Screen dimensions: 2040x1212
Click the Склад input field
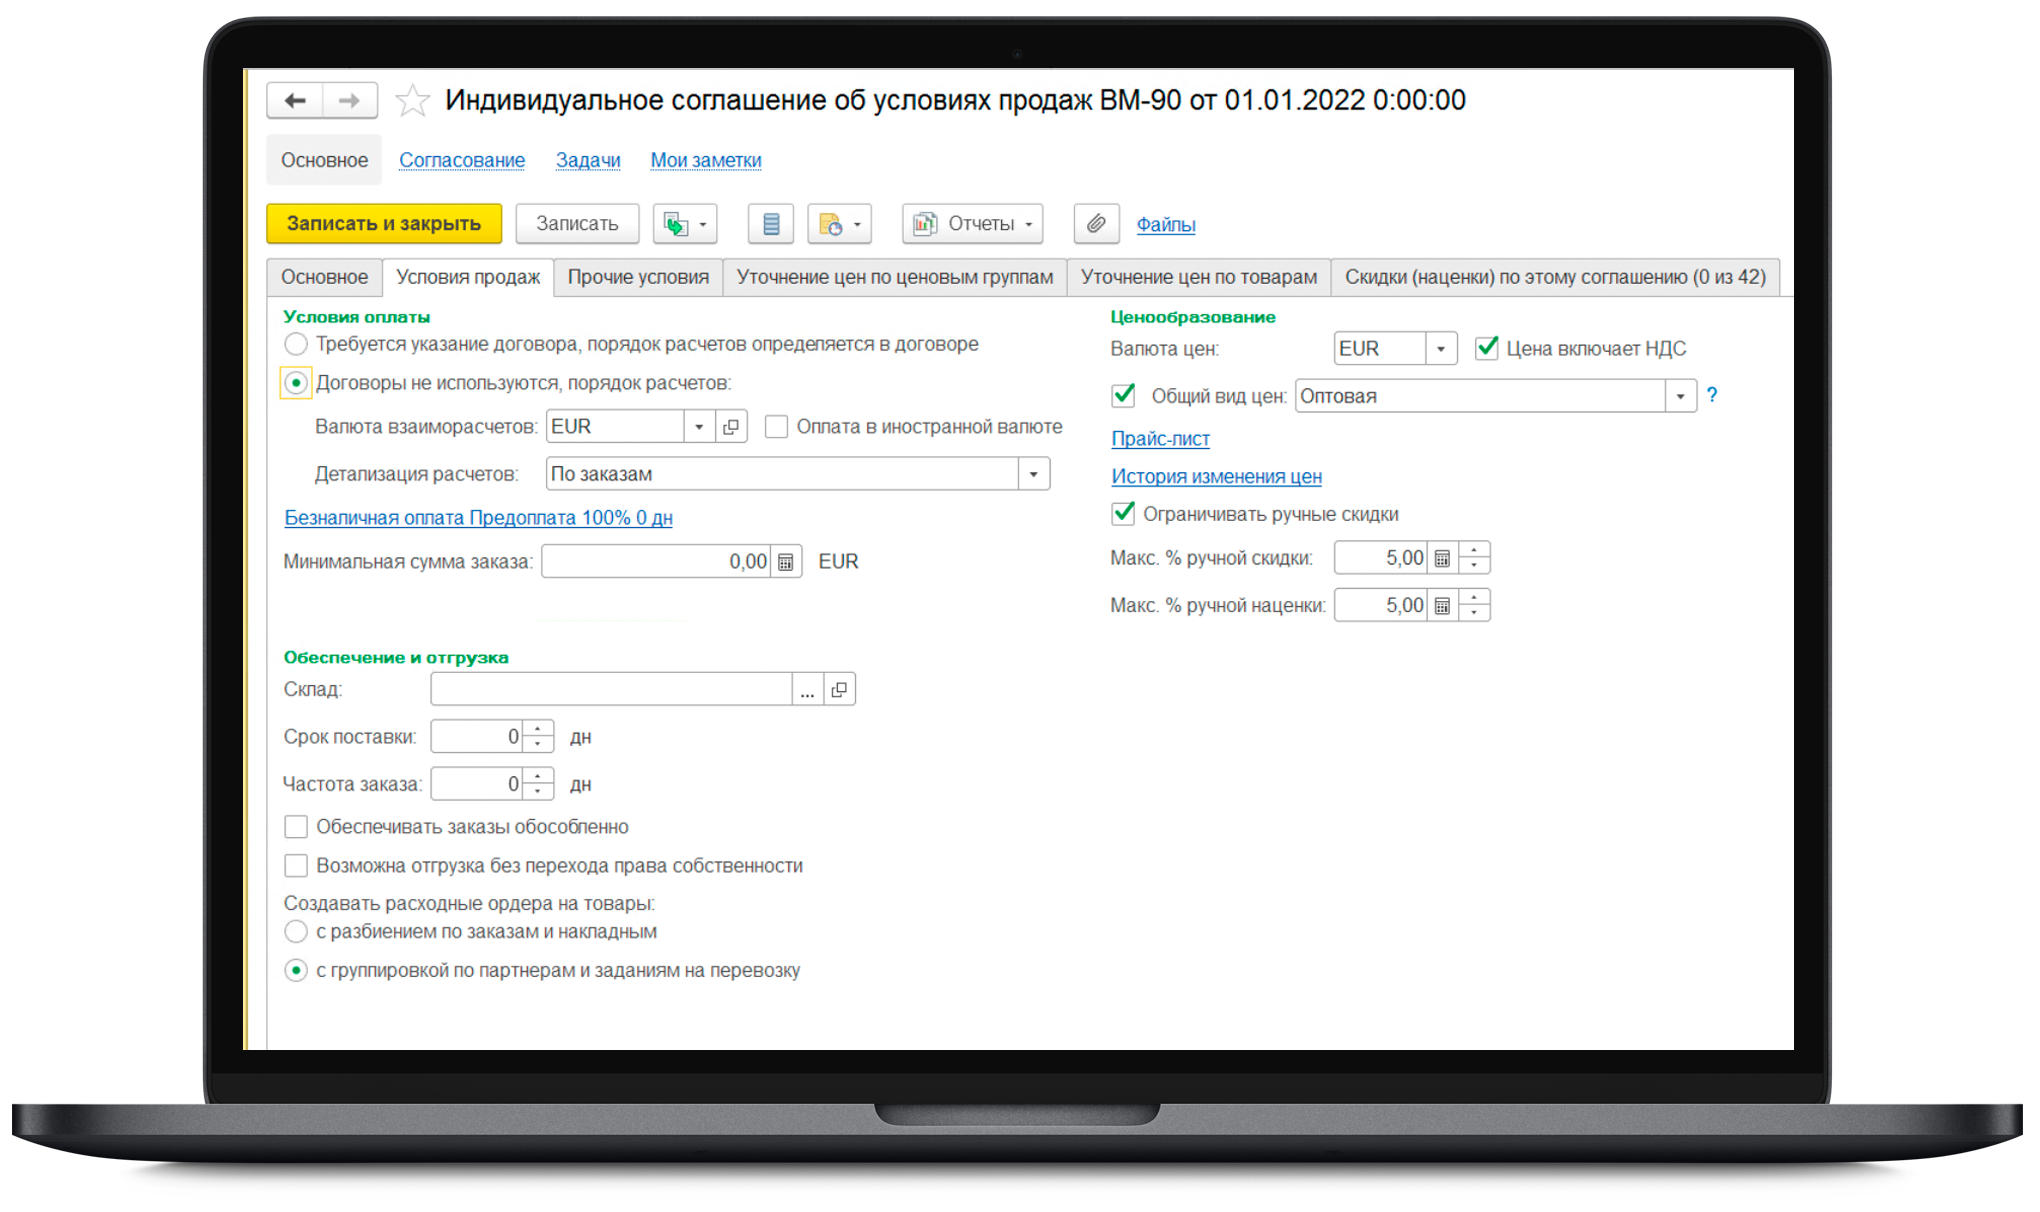tap(611, 690)
